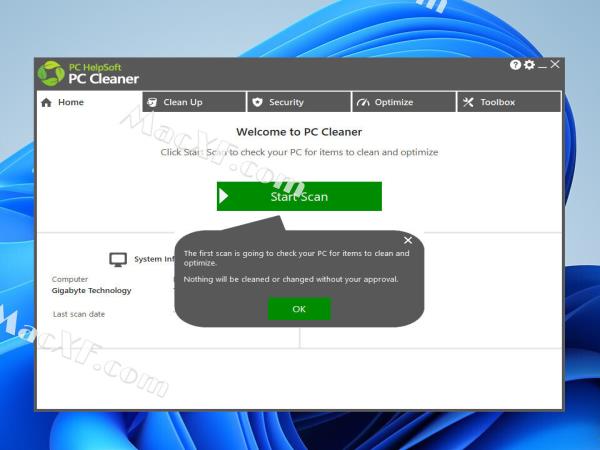The image size is (600, 450).
Task: Open the Toolbox tab
Action: (x=509, y=102)
